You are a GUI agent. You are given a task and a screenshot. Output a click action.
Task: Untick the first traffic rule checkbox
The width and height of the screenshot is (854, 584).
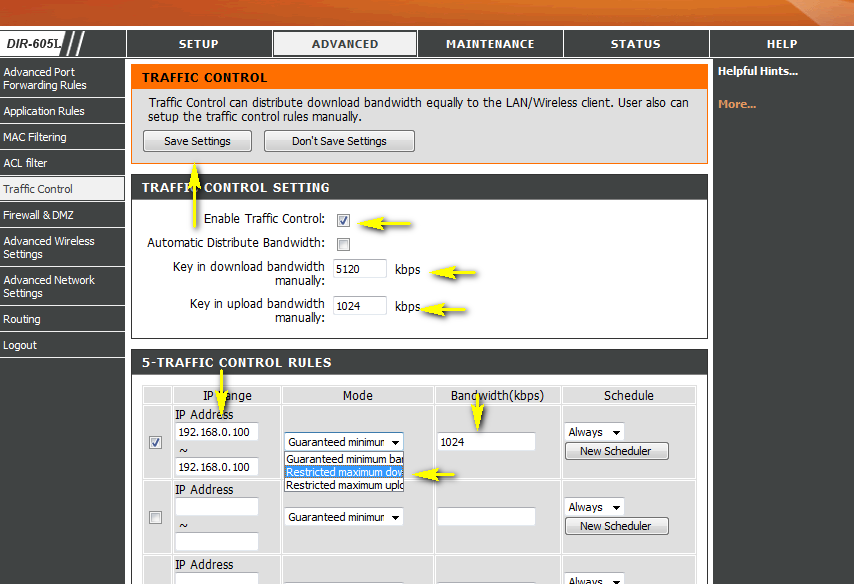pos(155,442)
